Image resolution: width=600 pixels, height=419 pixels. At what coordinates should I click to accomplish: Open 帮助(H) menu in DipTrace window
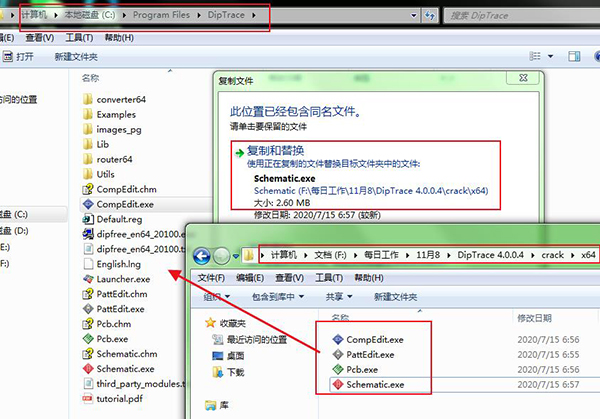pos(119,37)
